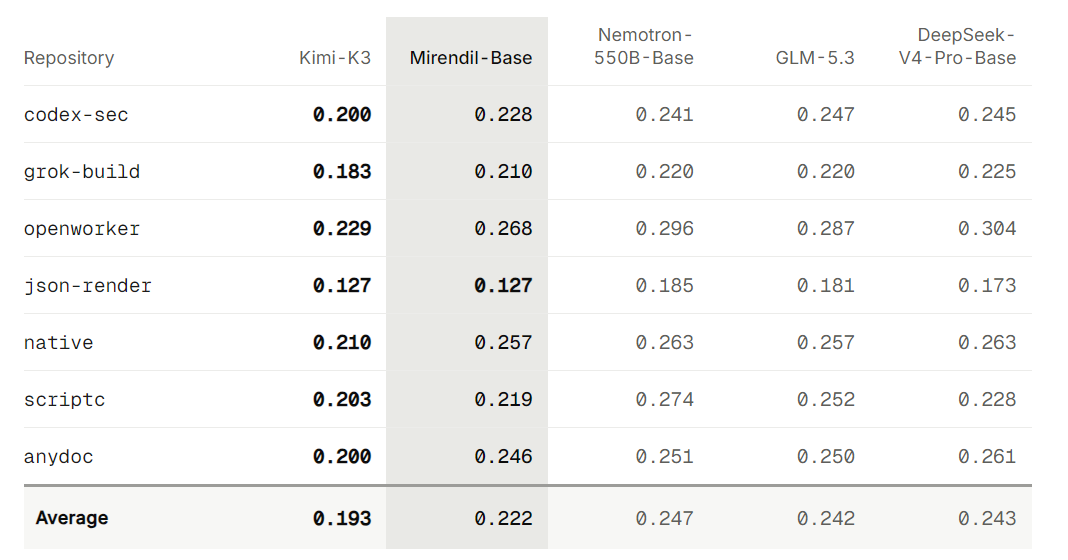1068x560 pixels.
Task: Click the Repository column header
Action: [69, 58]
